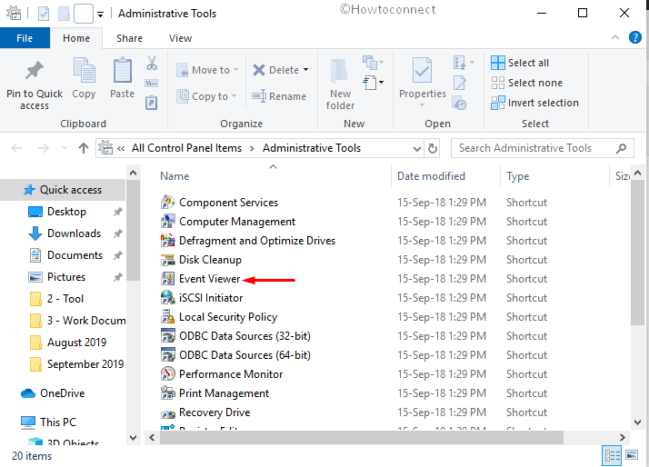Click the Event Viewer shortcut icon
This screenshot has height=467, width=649.
pos(168,279)
